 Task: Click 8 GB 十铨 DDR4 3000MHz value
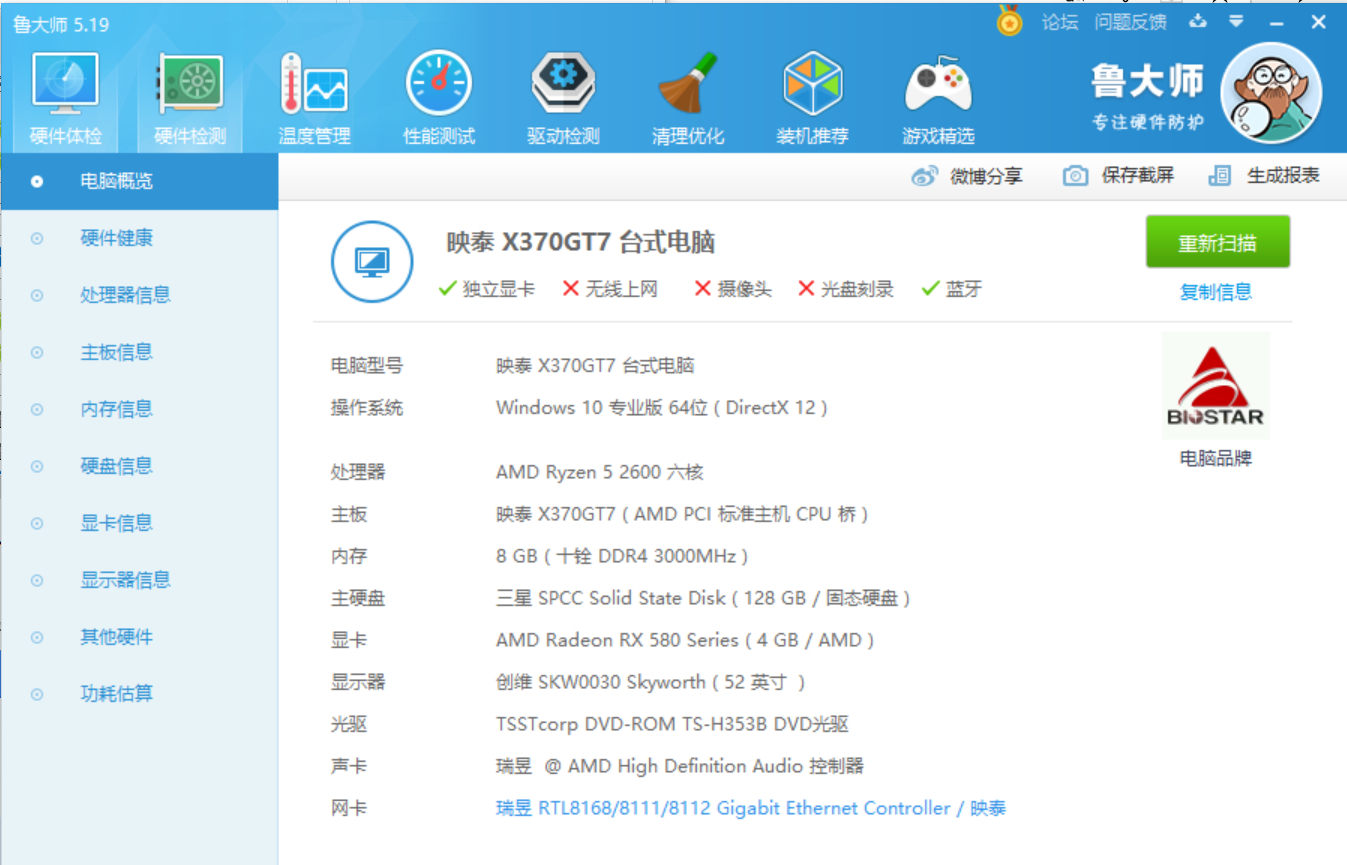(x=622, y=556)
